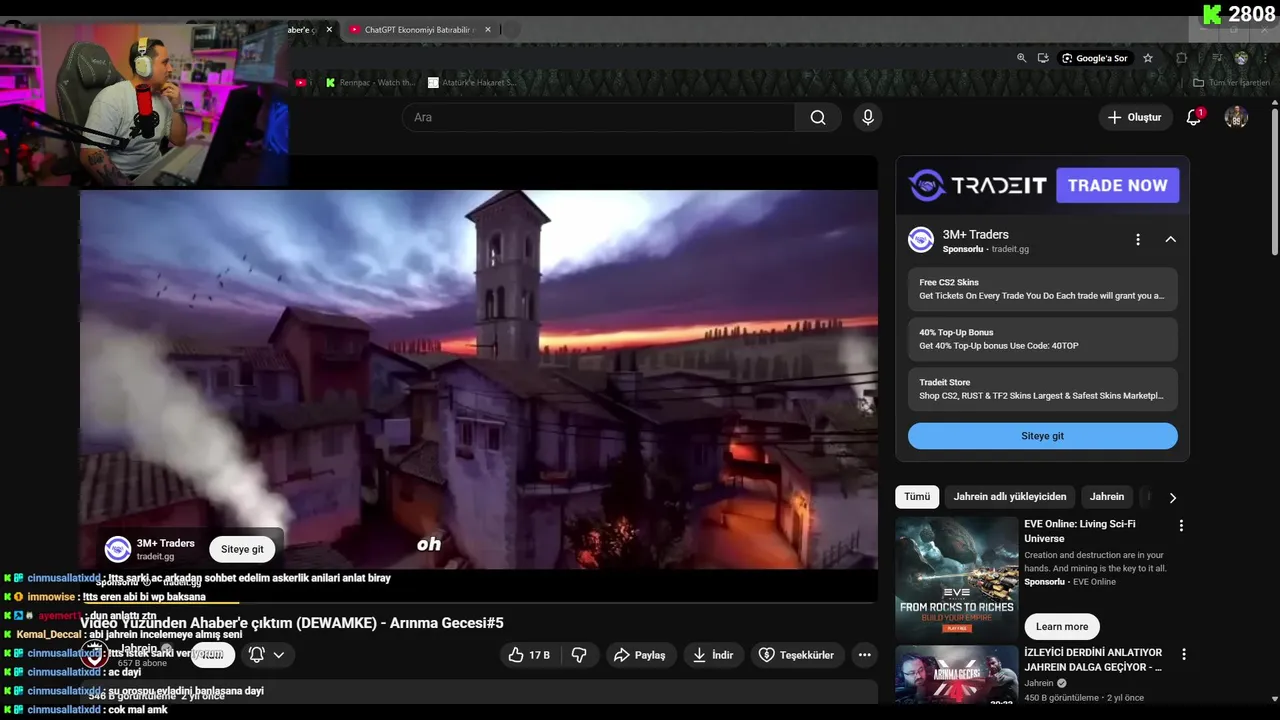This screenshot has width=1280, height=720.
Task: Open the Atatürk'e Hakaret bookmark
Action: click(x=472, y=83)
